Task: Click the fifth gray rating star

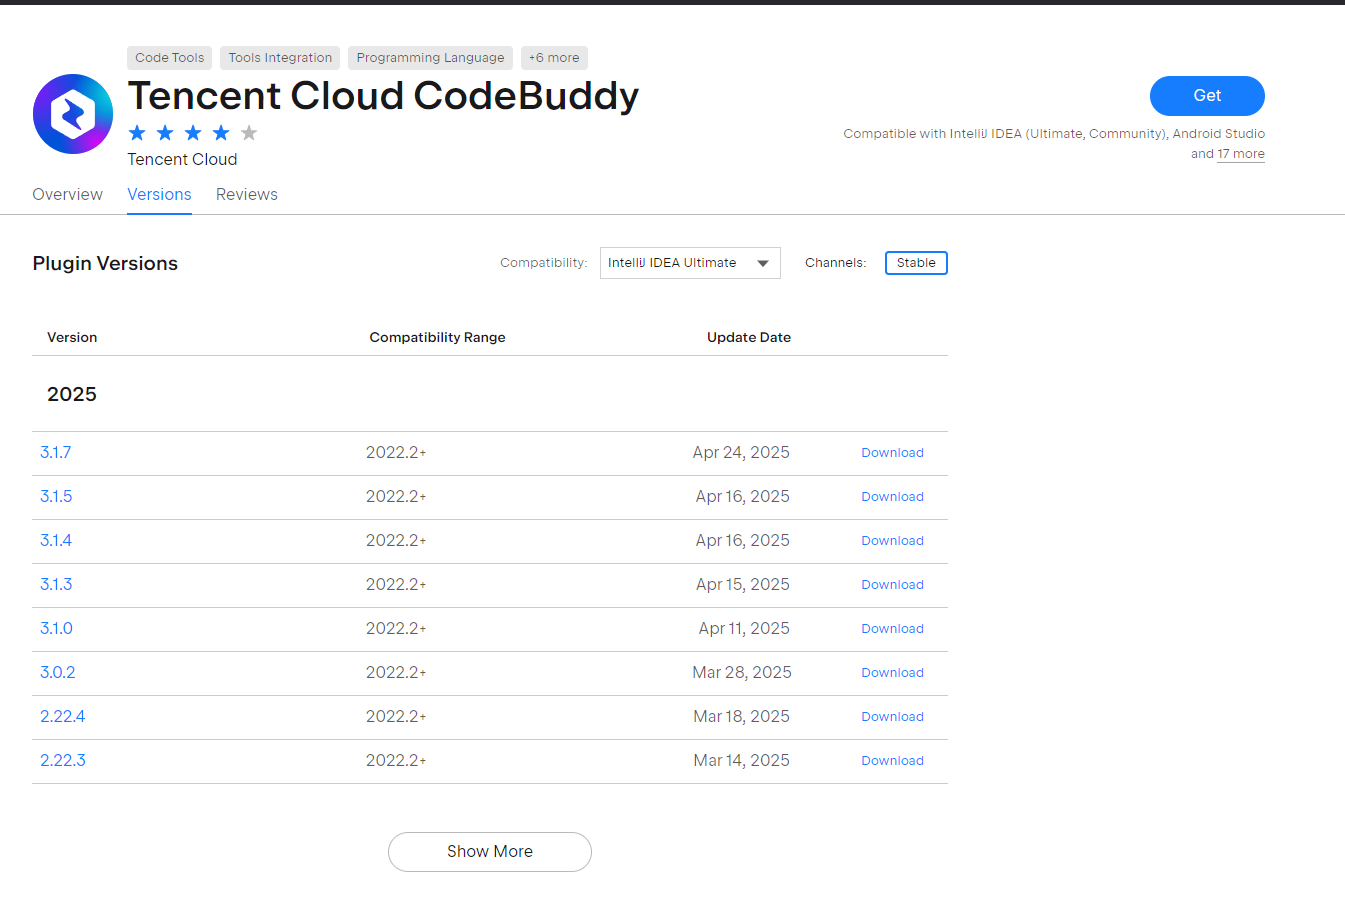Action: click(249, 133)
